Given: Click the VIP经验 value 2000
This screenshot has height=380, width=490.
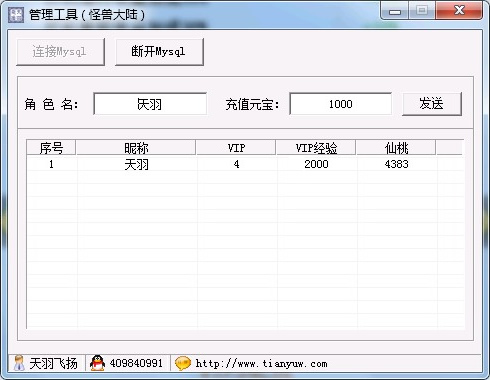Looking at the screenshot, I should 316,164.
